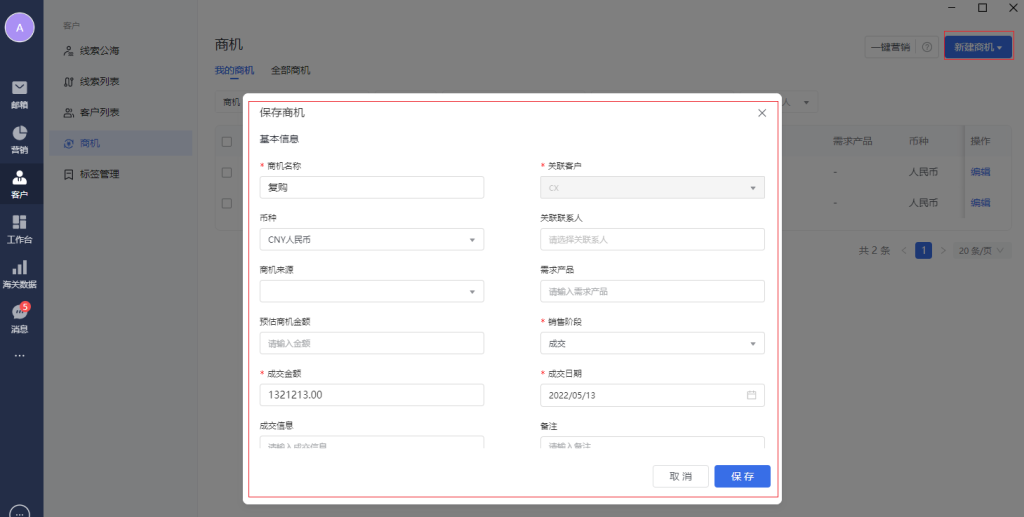The height and width of the screenshot is (517, 1024).
Task: Close the 保存商机 dialog with X
Action: point(762,113)
